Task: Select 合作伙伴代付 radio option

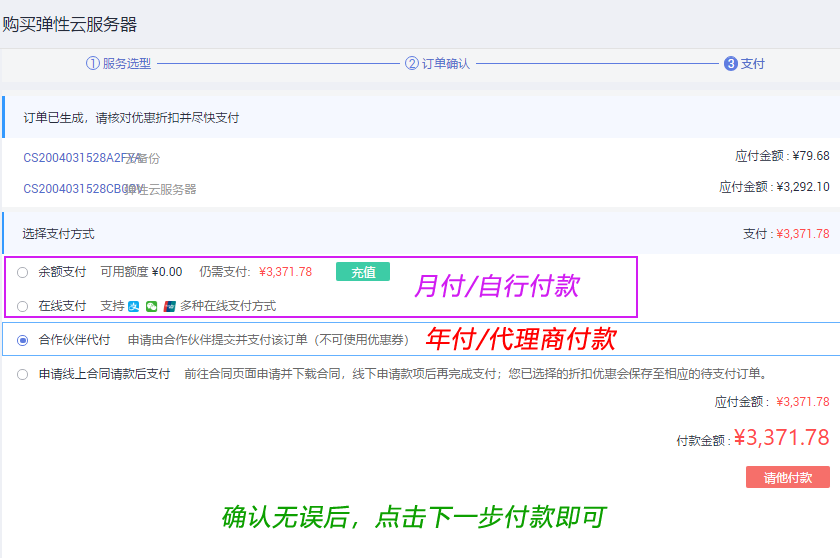Action: (23, 340)
